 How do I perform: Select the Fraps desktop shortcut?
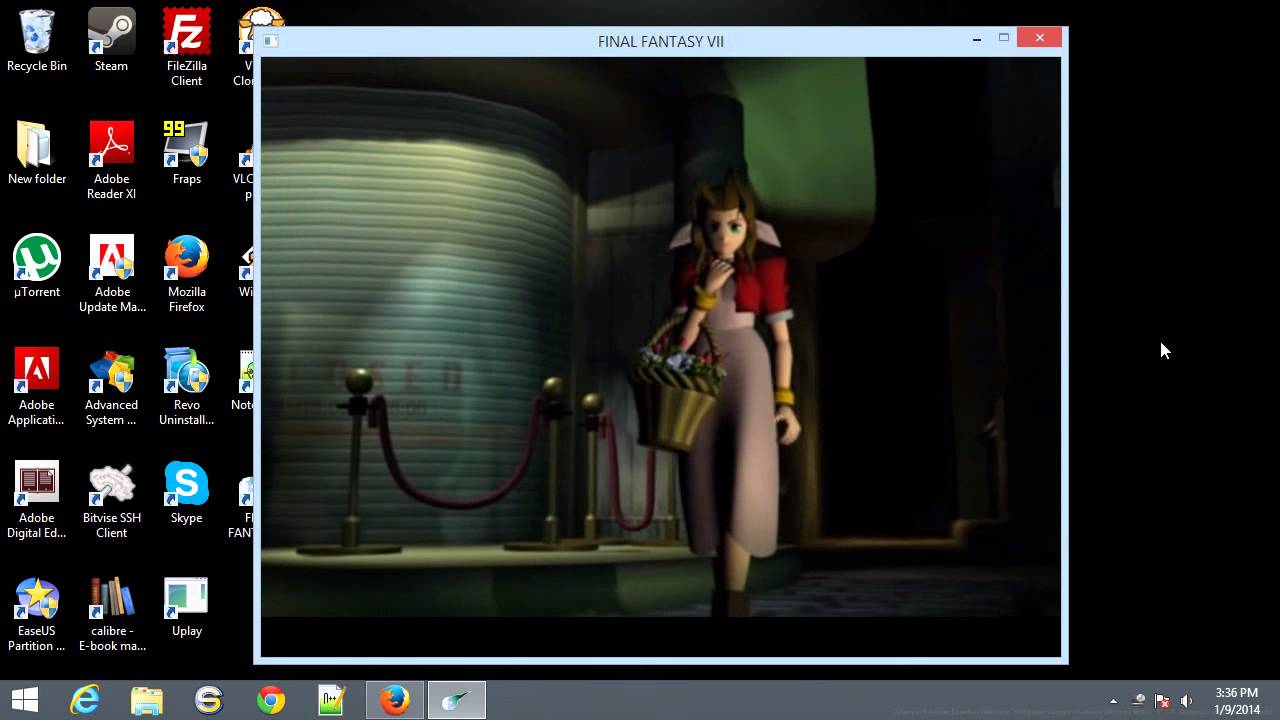186,154
